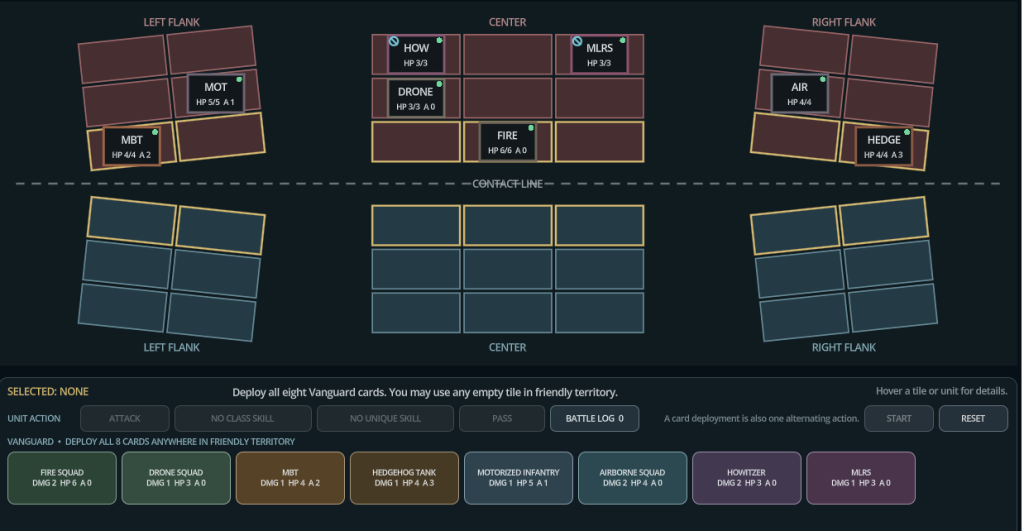Click the blocked icon on MLRS unit
The width and height of the screenshot is (1024, 531).
click(x=577, y=41)
